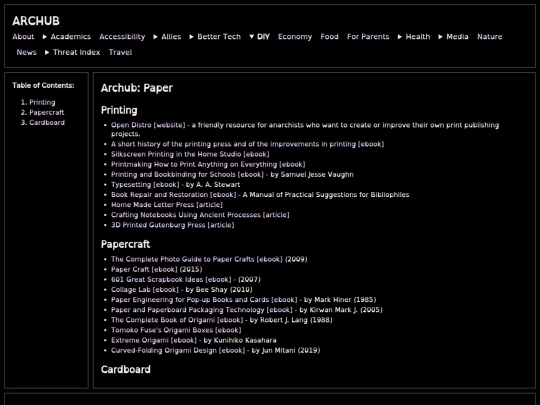
Task: Open Silkscreen Printing in the Home Studio
Action: pos(190,154)
